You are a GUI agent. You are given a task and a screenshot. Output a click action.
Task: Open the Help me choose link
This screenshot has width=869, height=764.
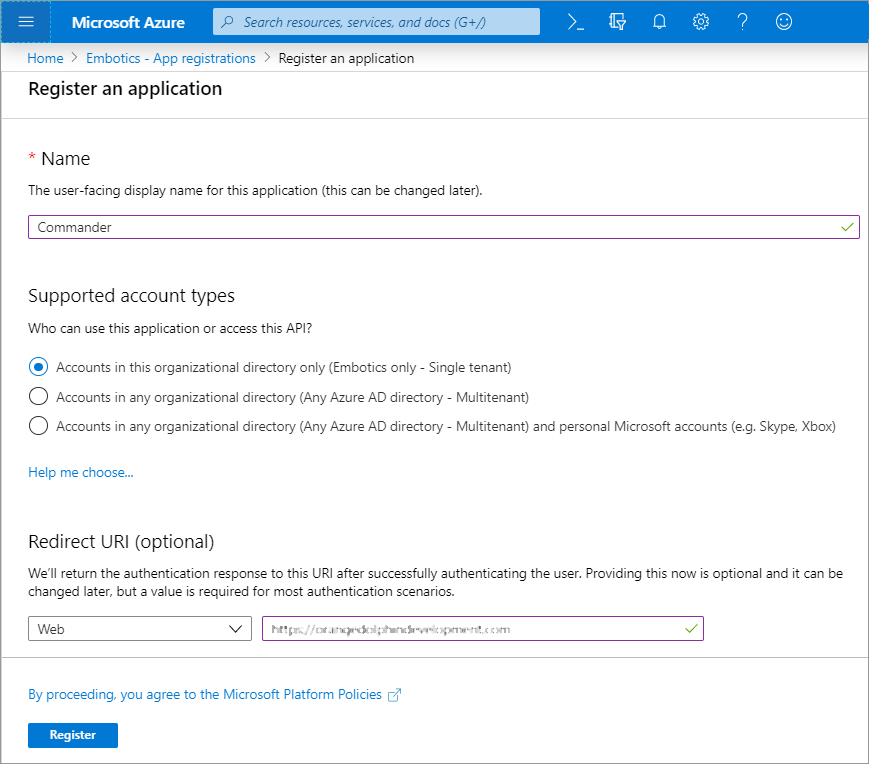(x=81, y=473)
